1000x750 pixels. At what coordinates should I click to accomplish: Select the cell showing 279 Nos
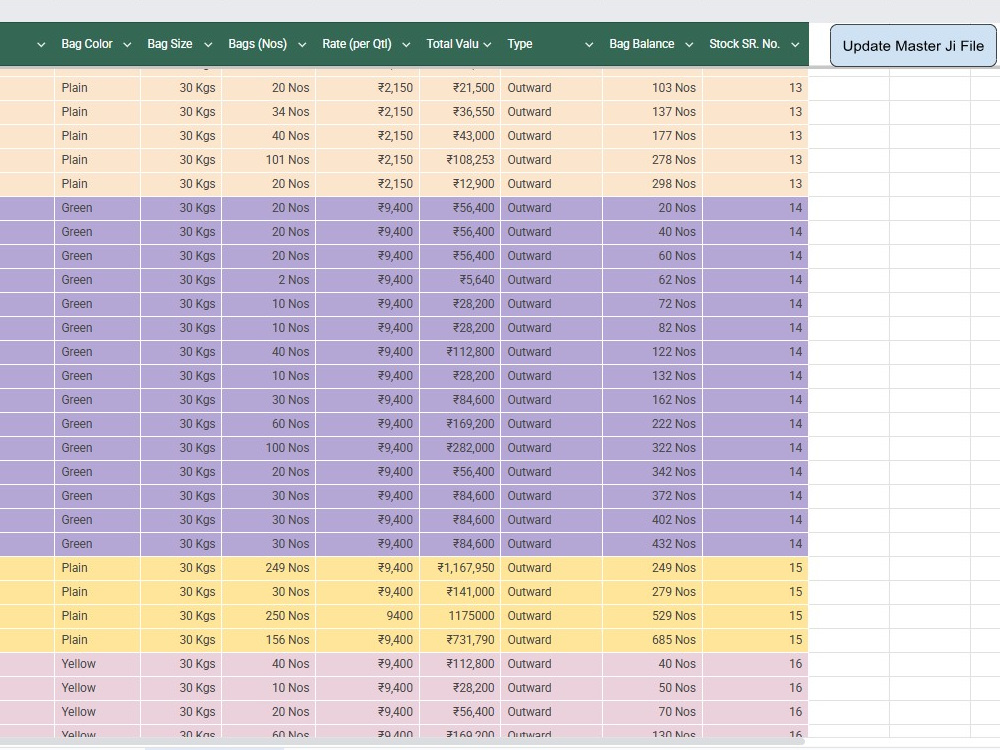pyautogui.click(x=652, y=592)
